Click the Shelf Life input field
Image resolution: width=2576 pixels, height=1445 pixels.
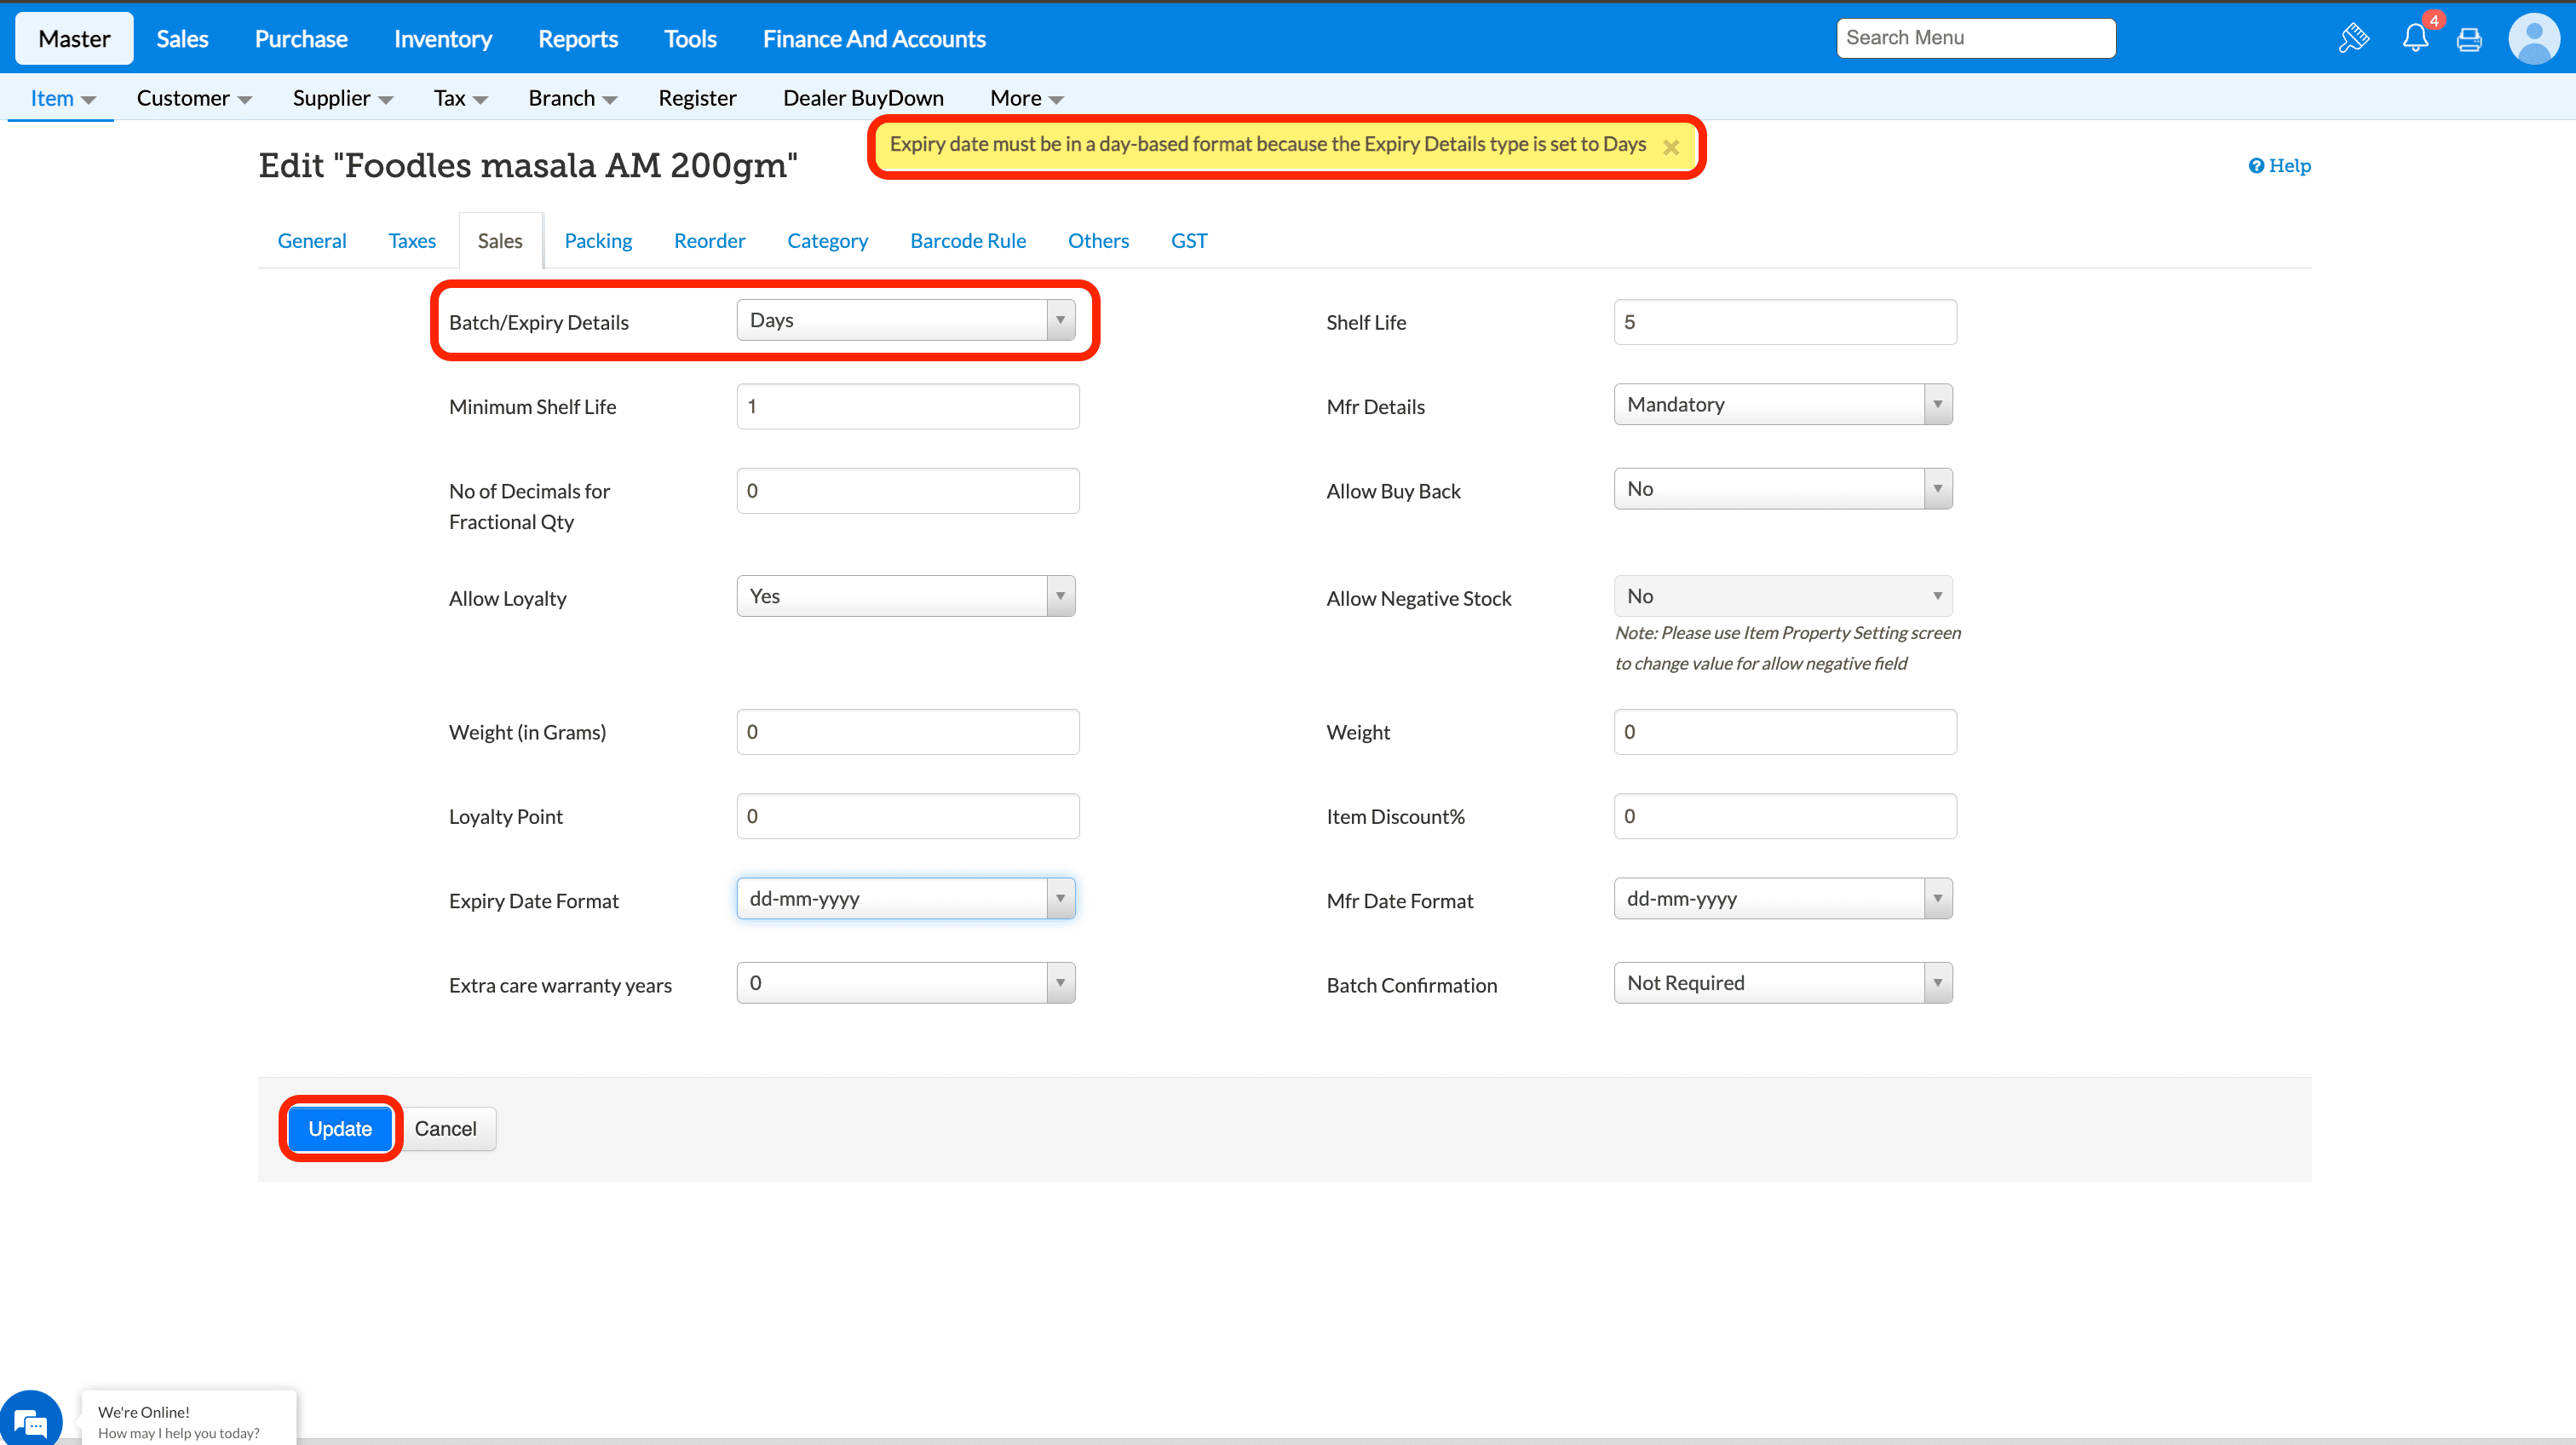click(1784, 322)
